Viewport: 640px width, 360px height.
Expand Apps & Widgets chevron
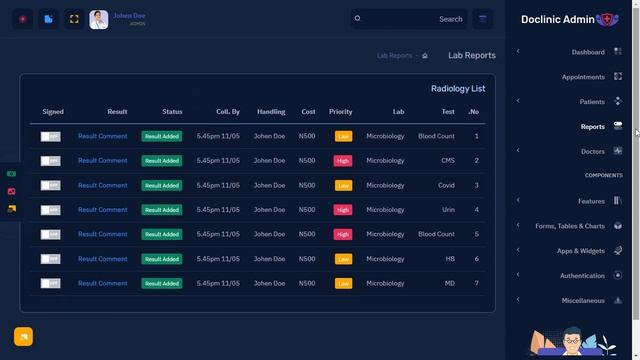point(518,250)
